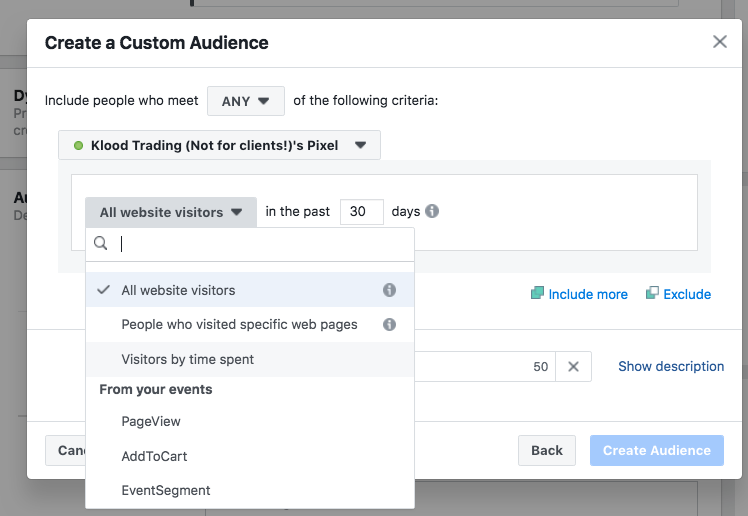The height and width of the screenshot is (516, 748).
Task: Click info icon for specific web pages
Action: pos(390,324)
